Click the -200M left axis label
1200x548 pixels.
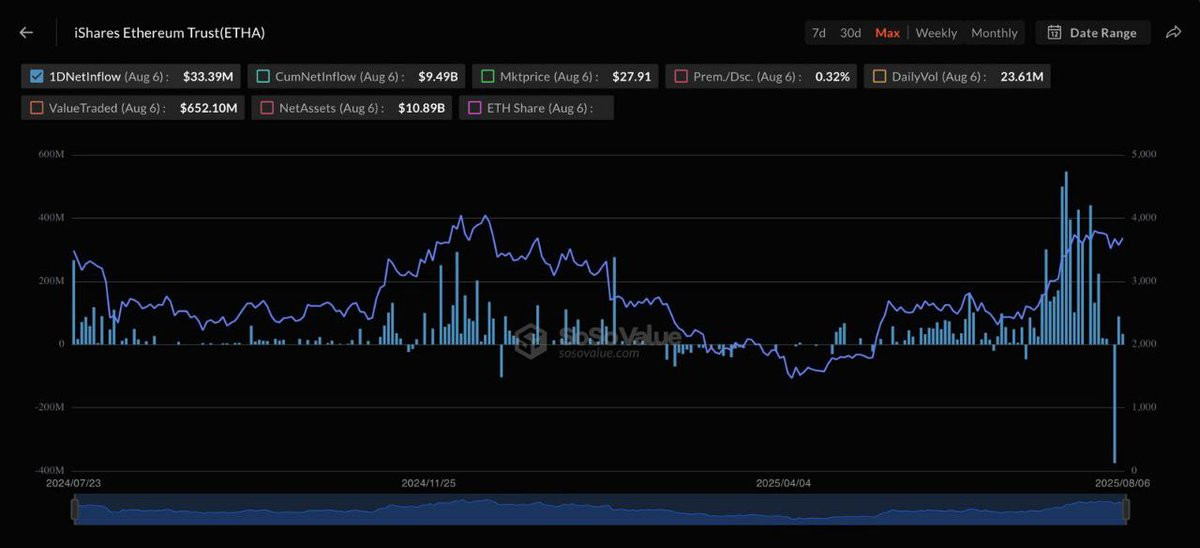49,407
